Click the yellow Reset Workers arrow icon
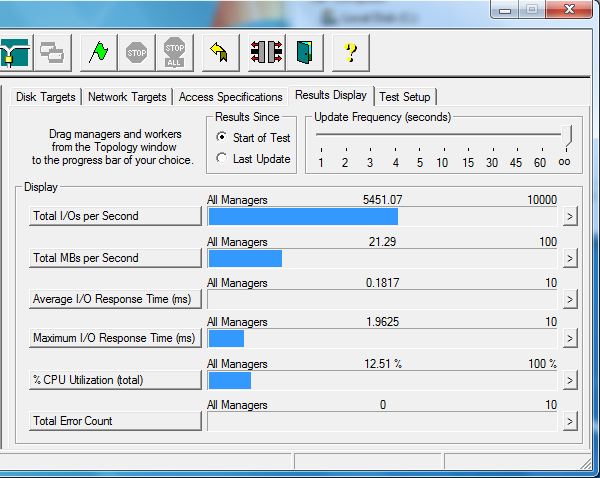 click(220, 52)
